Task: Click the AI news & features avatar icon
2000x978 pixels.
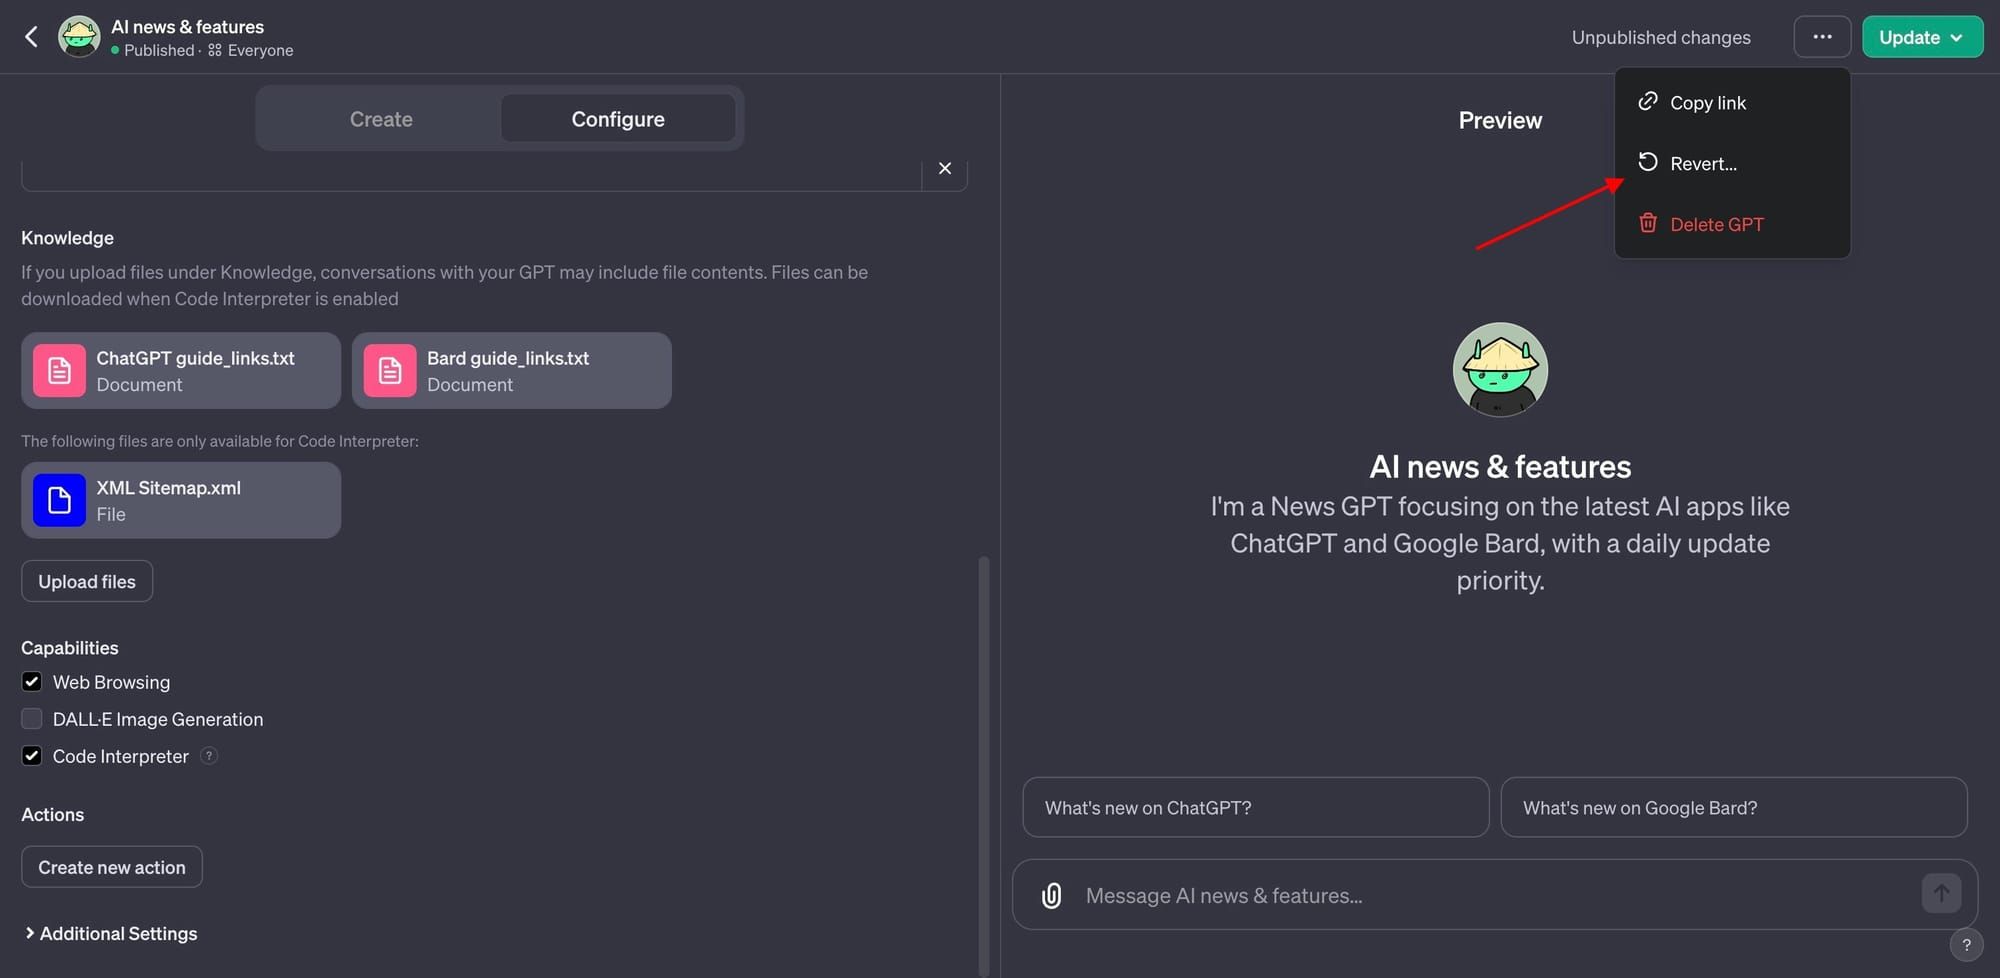Action: click(x=78, y=36)
